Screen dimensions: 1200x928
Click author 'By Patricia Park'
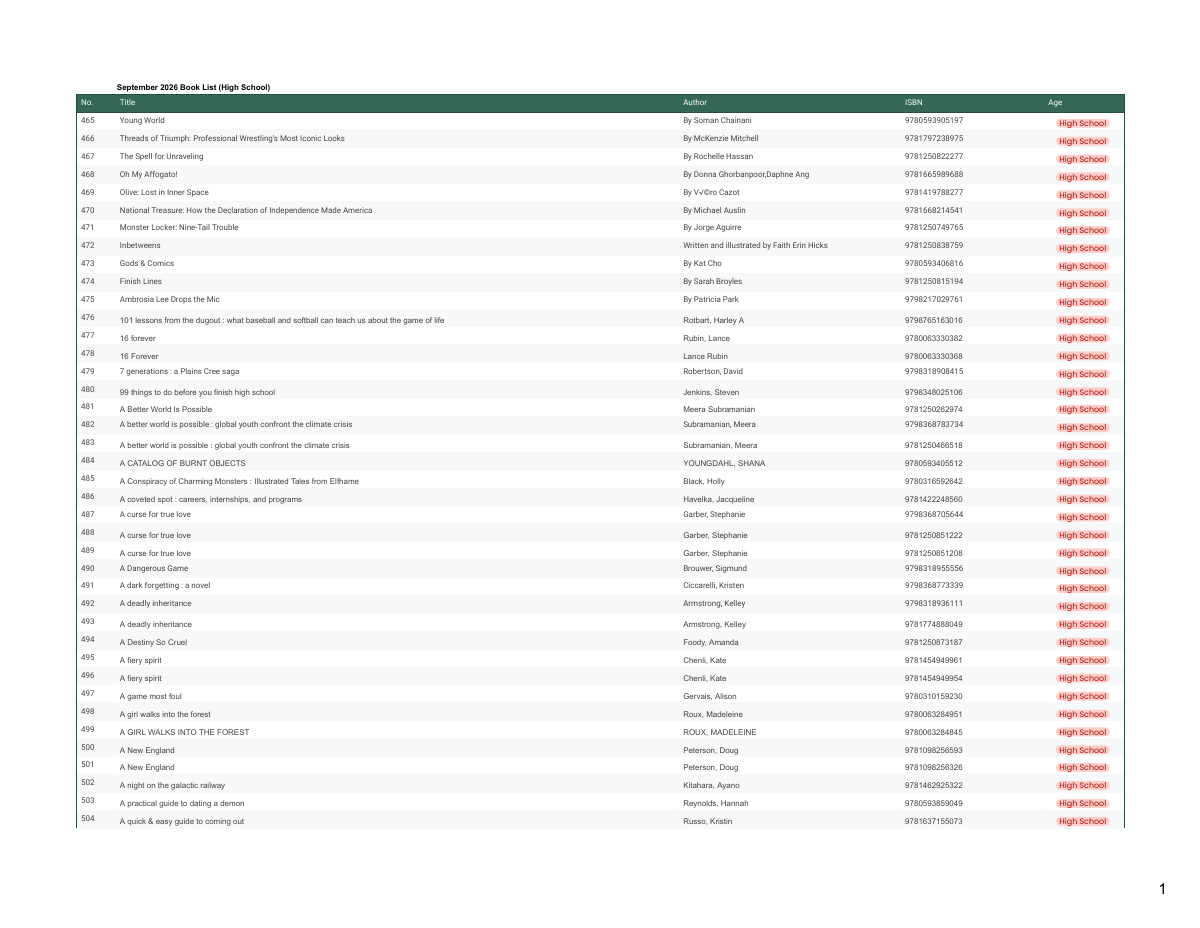712,299
